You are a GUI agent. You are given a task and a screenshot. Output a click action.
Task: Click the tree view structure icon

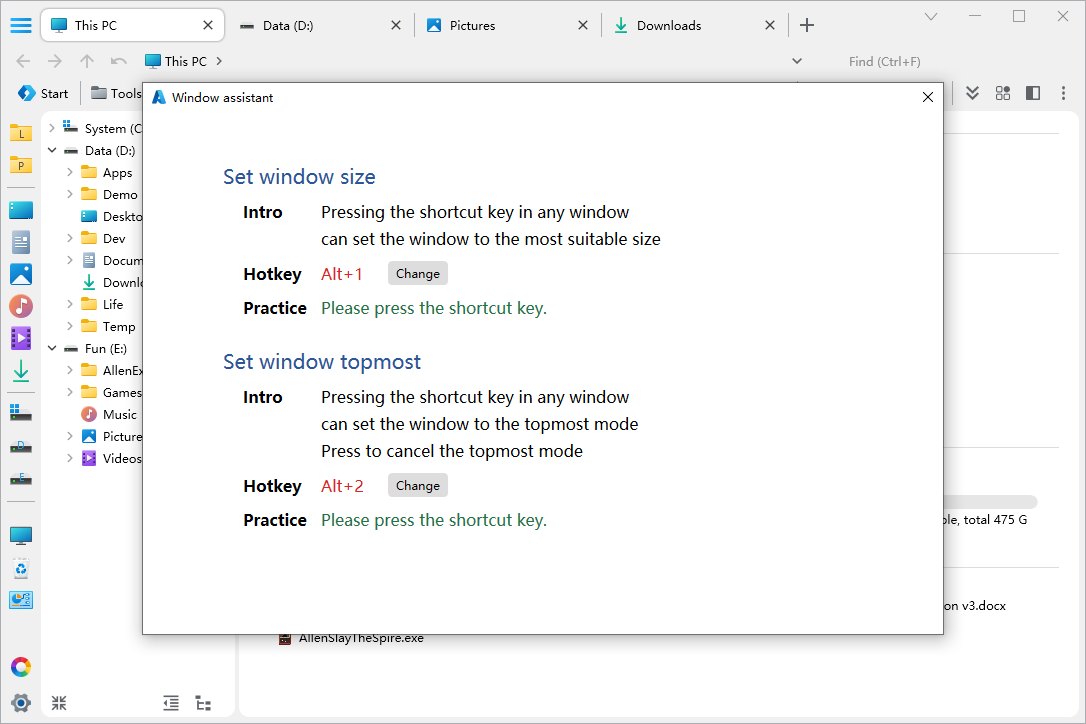click(203, 703)
